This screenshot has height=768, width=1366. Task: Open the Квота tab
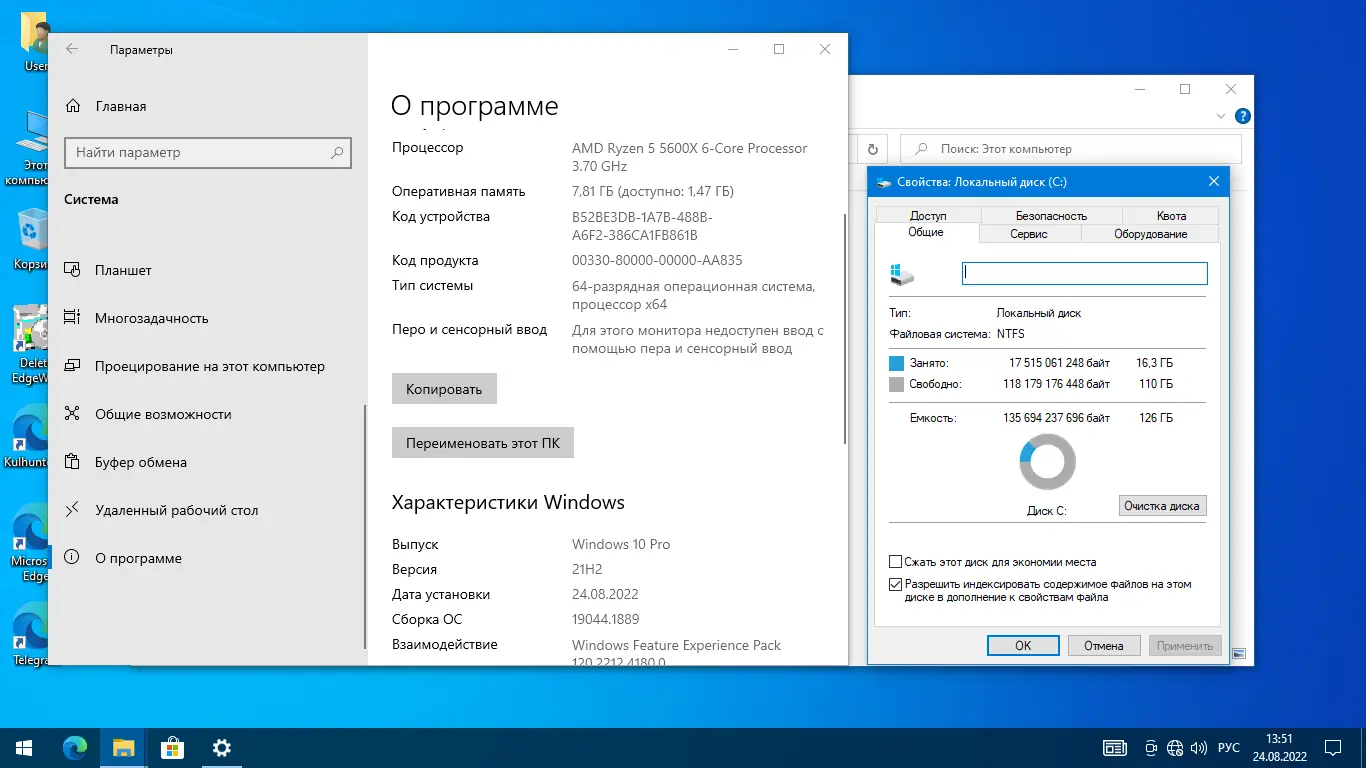(x=1170, y=215)
